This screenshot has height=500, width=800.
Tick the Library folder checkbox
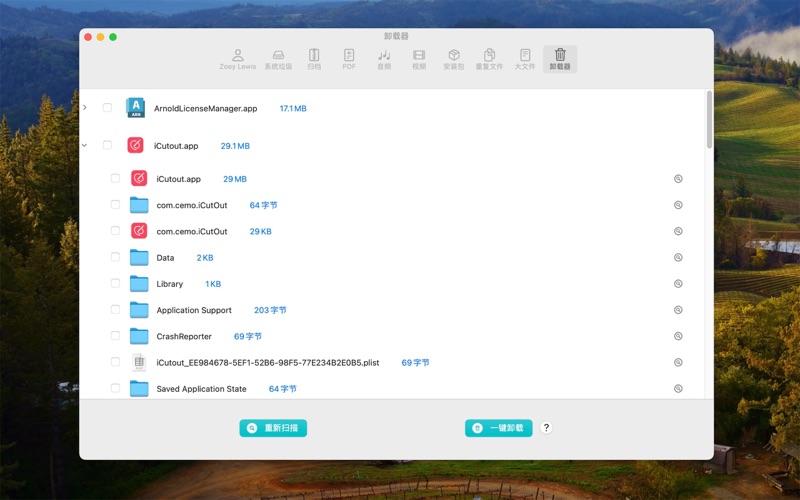[x=115, y=283]
